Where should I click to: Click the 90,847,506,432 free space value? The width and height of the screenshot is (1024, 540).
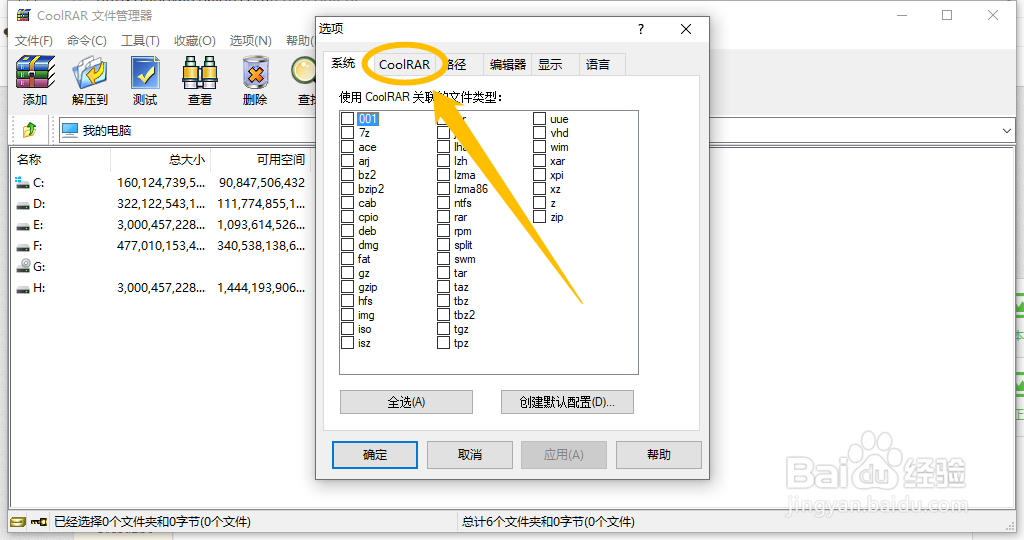pos(262,183)
